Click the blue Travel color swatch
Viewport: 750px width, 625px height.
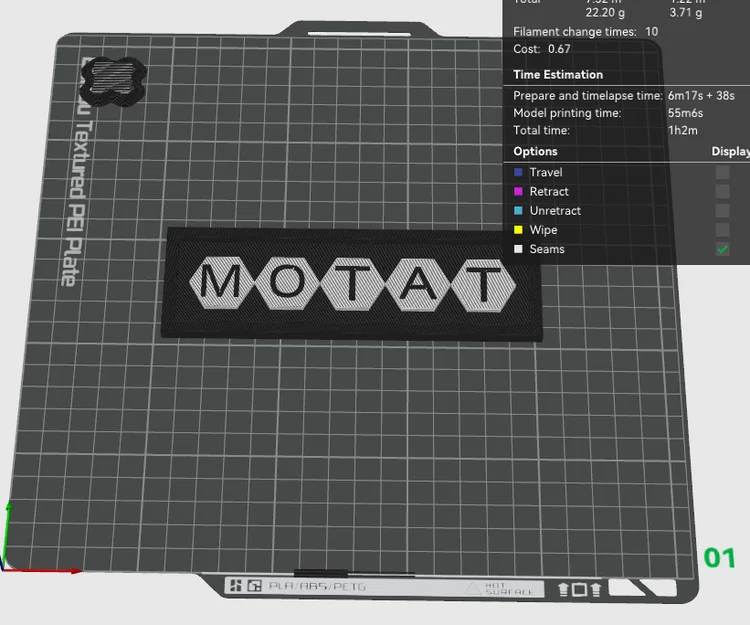click(x=518, y=172)
